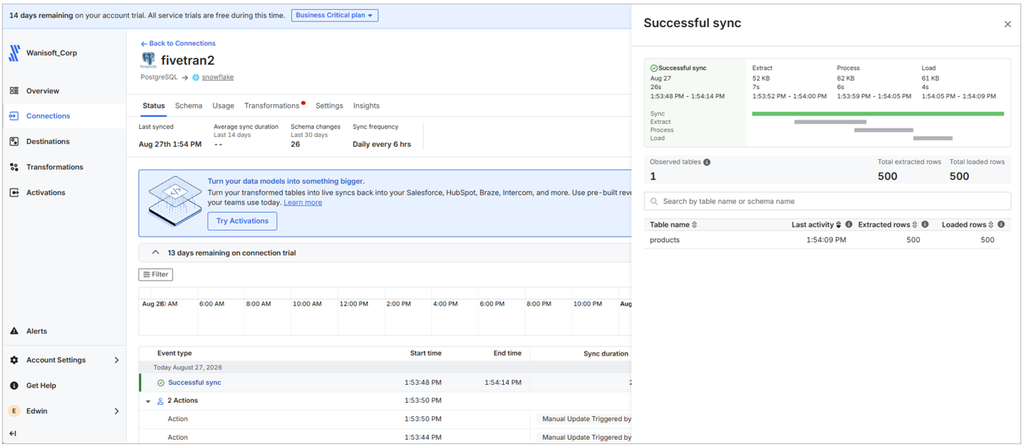Open the Transformations tab
This screenshot has height=447, width=1024.
point(272,106)
